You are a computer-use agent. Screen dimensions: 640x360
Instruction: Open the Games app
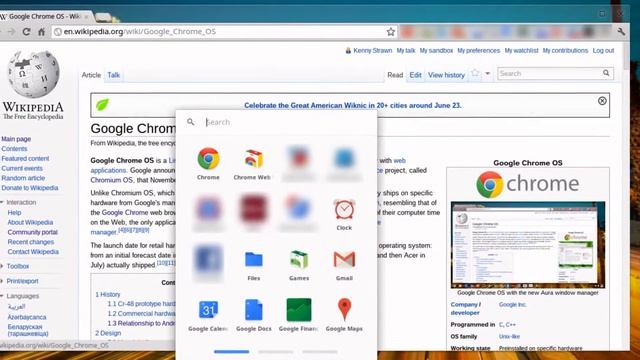(299, 265)
